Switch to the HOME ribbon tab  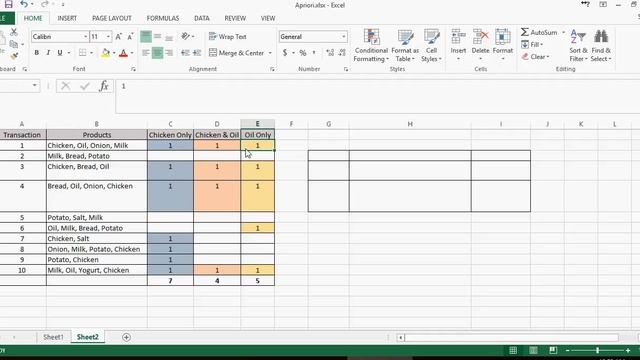33,18
